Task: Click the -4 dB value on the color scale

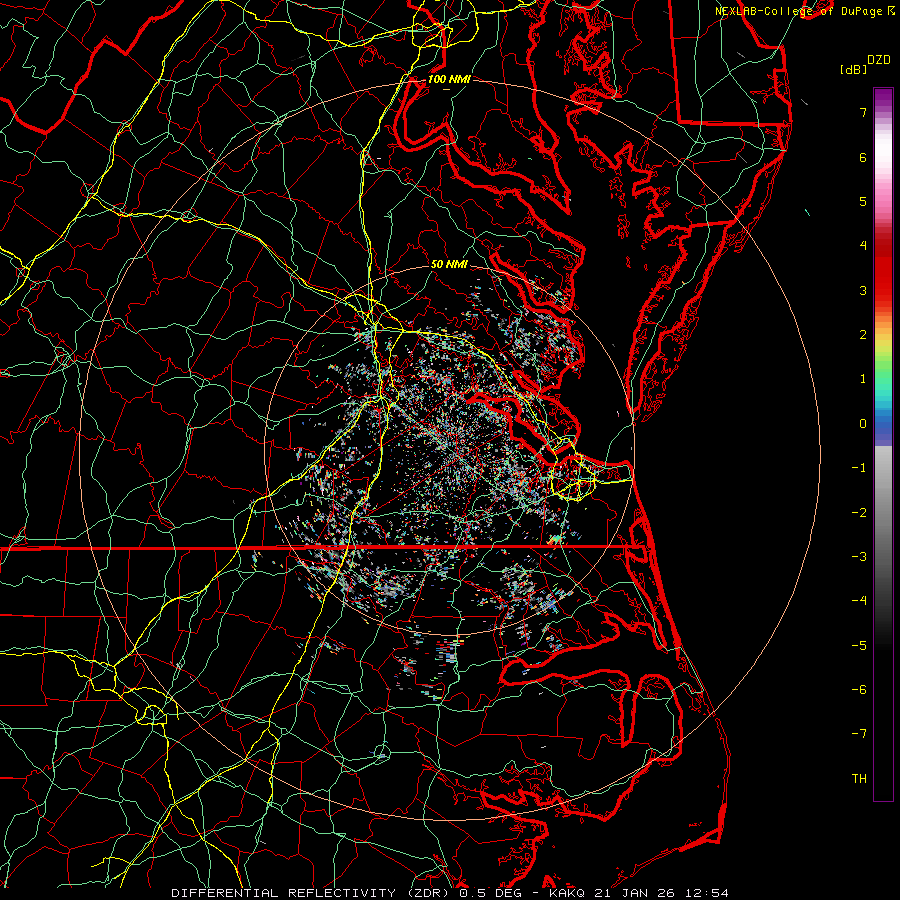Action: pos(859,601)
